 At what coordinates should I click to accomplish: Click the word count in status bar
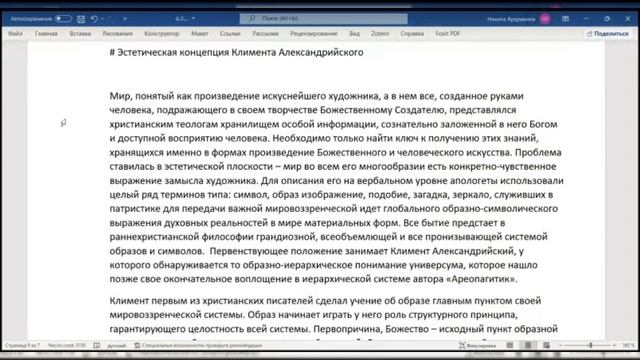pyautogui.click(x=67, y=345)
